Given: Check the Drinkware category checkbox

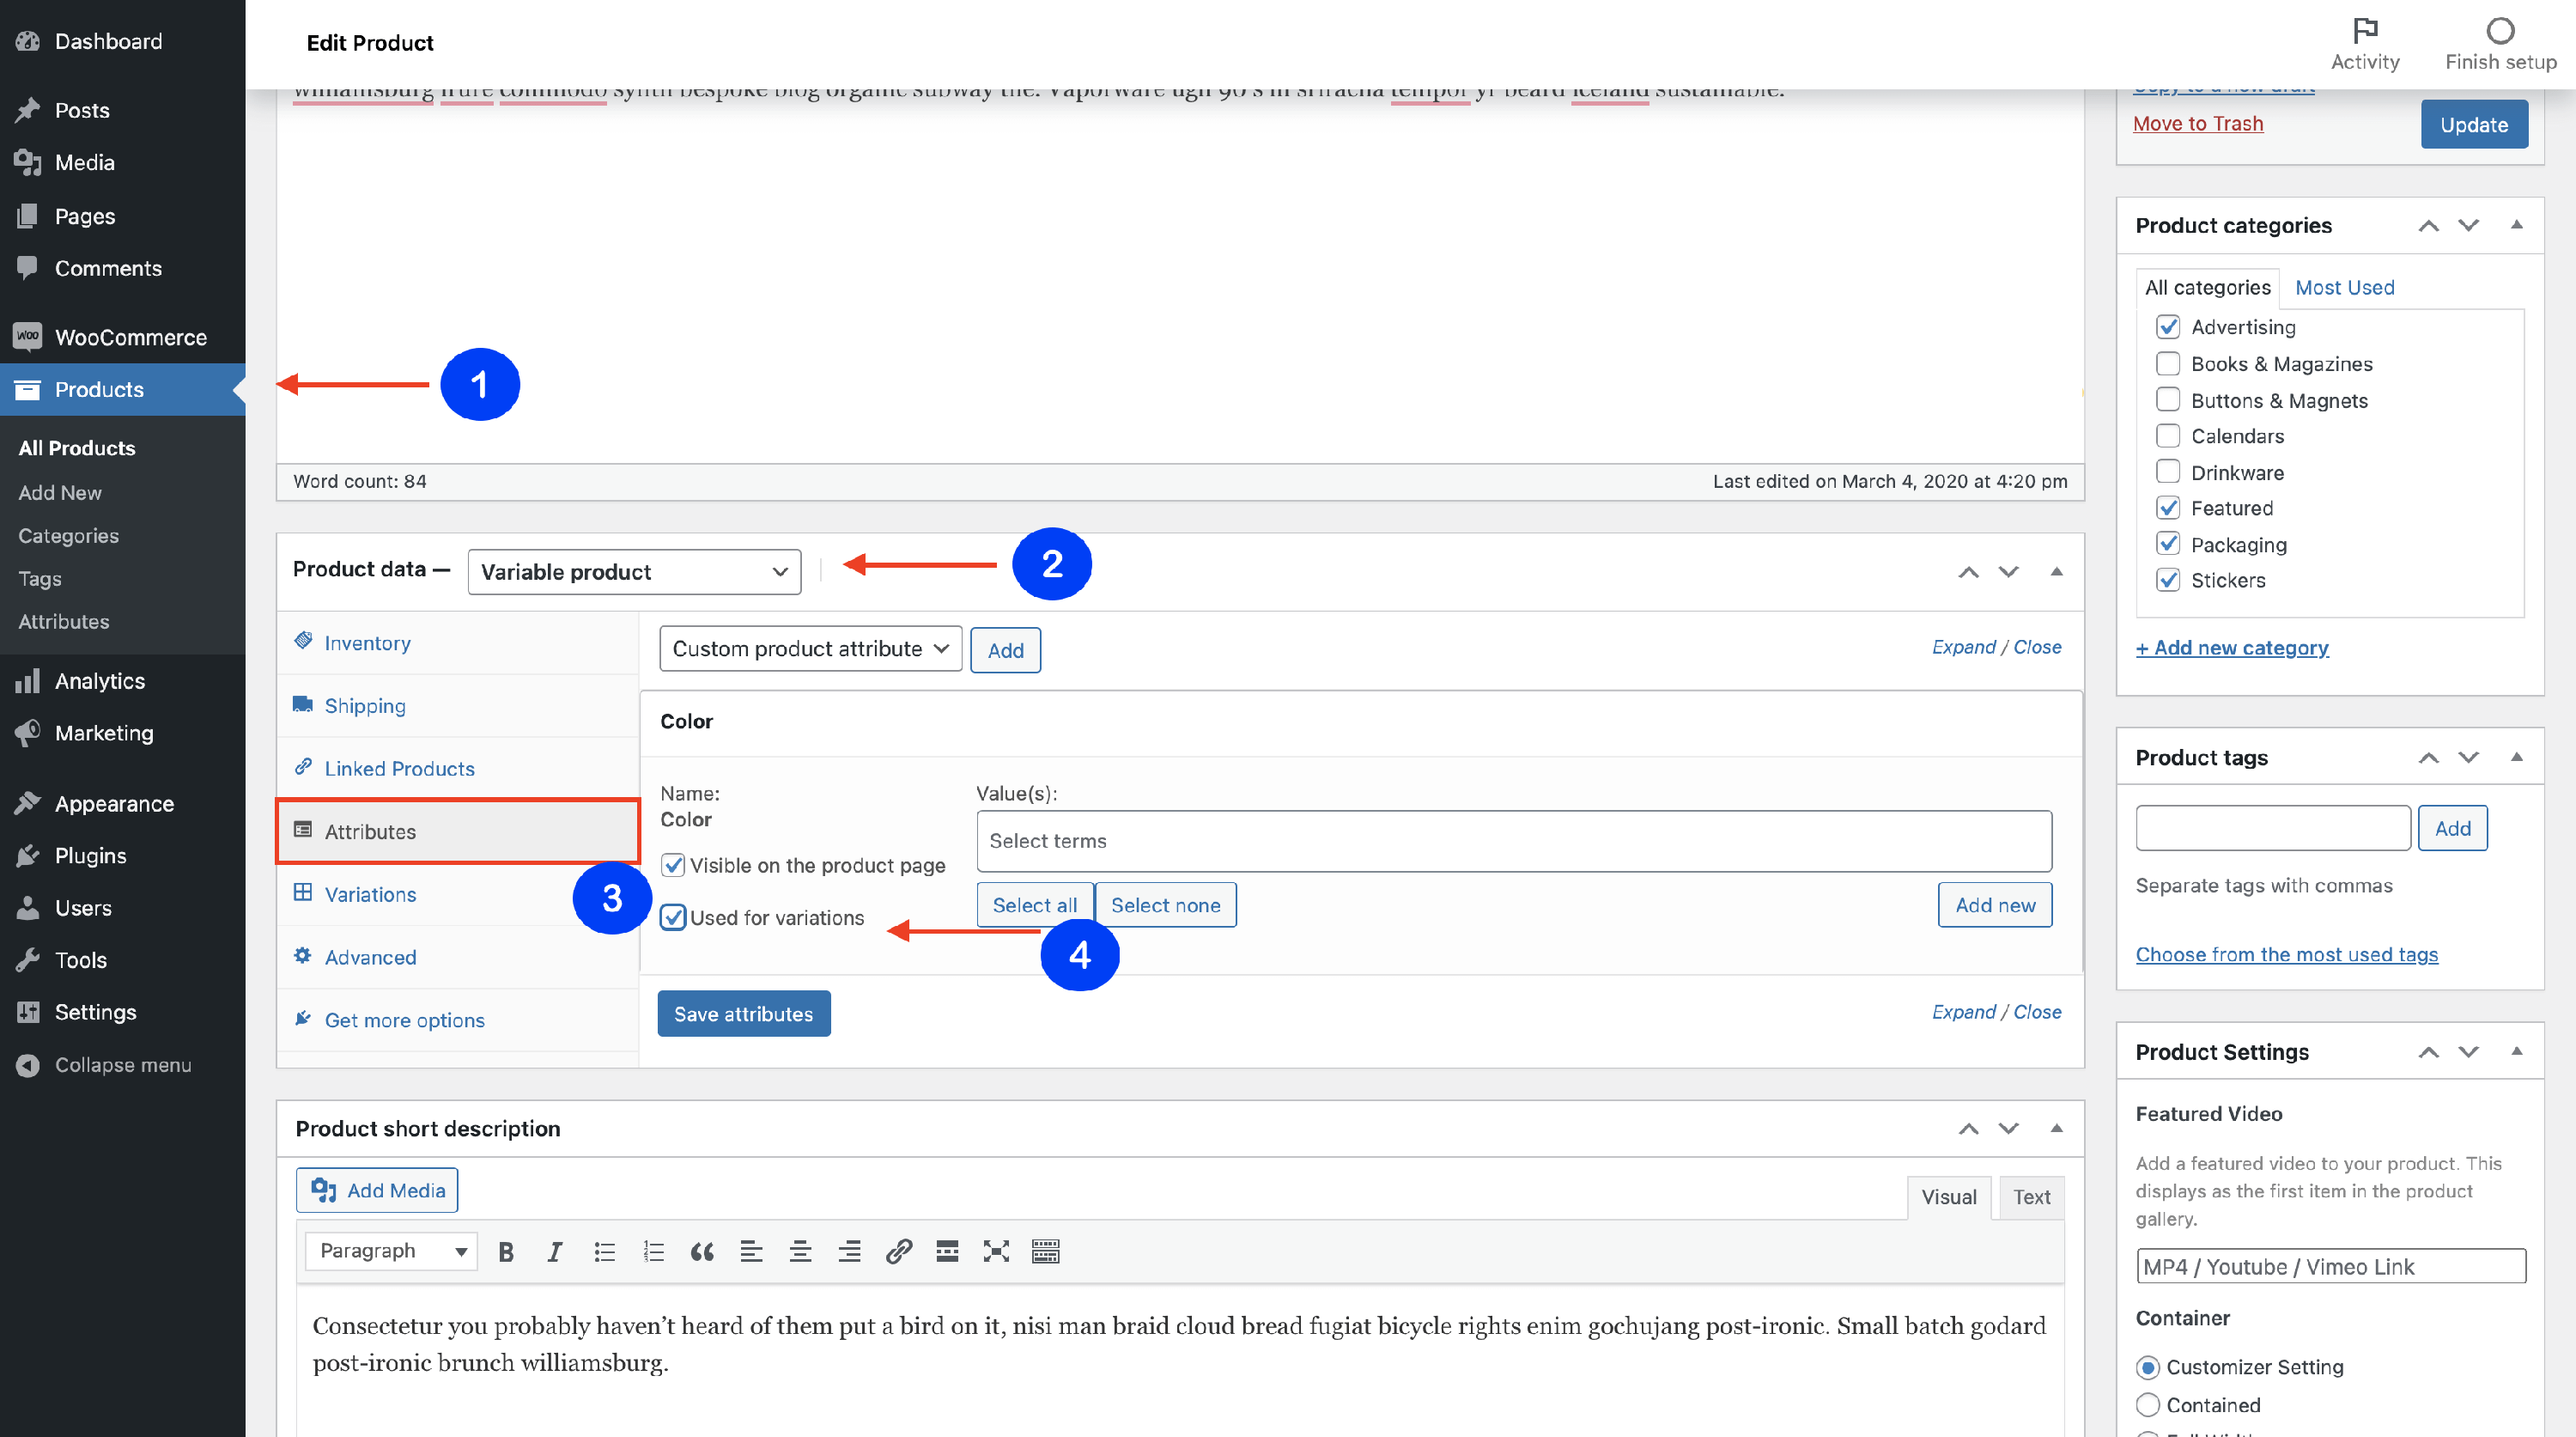Looking at the screenshot, I should click(2167, 472).
